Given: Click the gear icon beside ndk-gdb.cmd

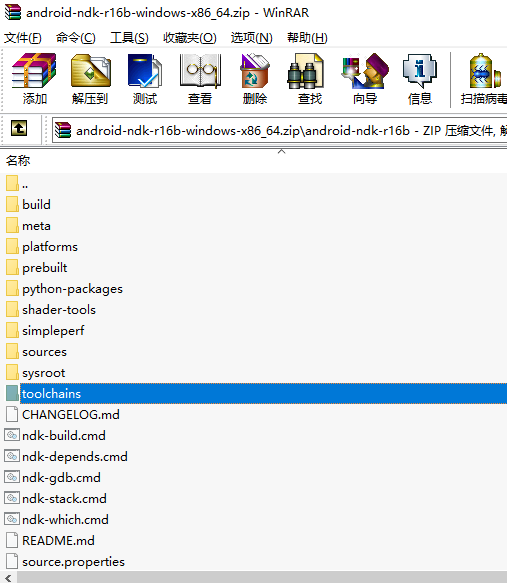Looking at the screenshot, I should coord(12,477).
